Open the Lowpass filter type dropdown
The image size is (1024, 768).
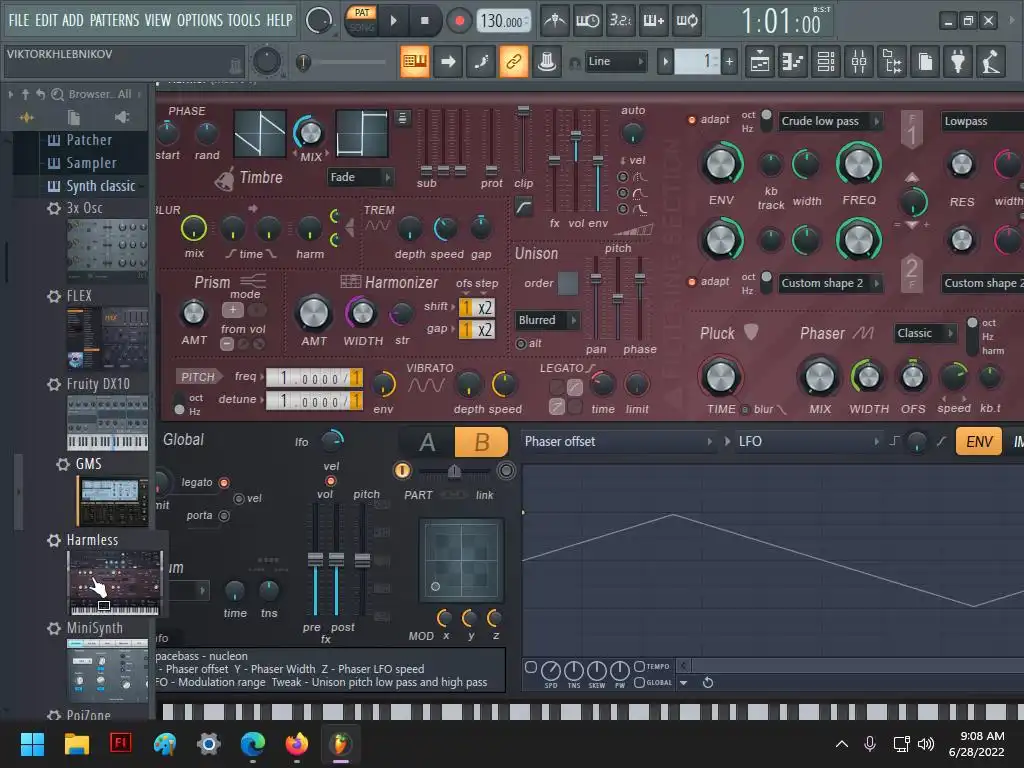point(982,121)
